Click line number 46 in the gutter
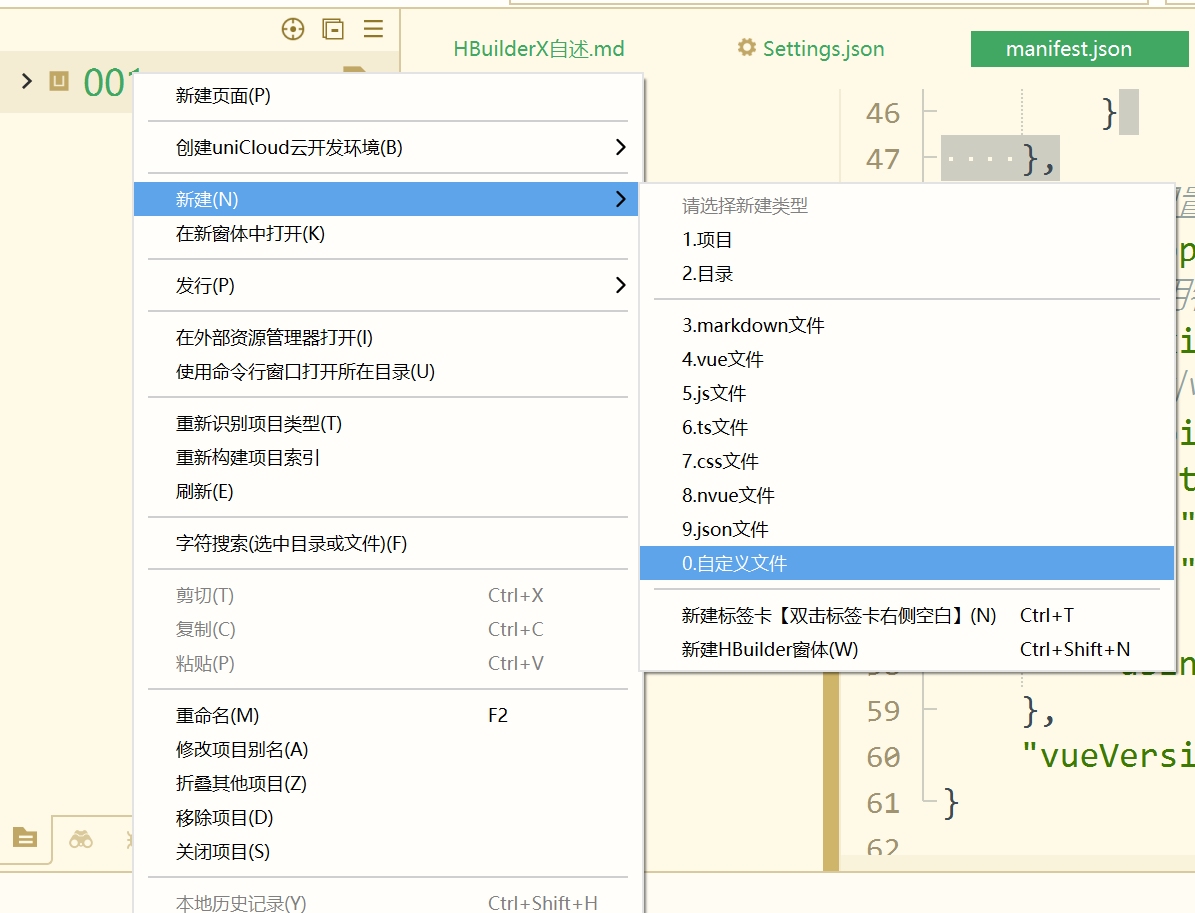This screenshot has height=913, width=1195. click(883, 113)
